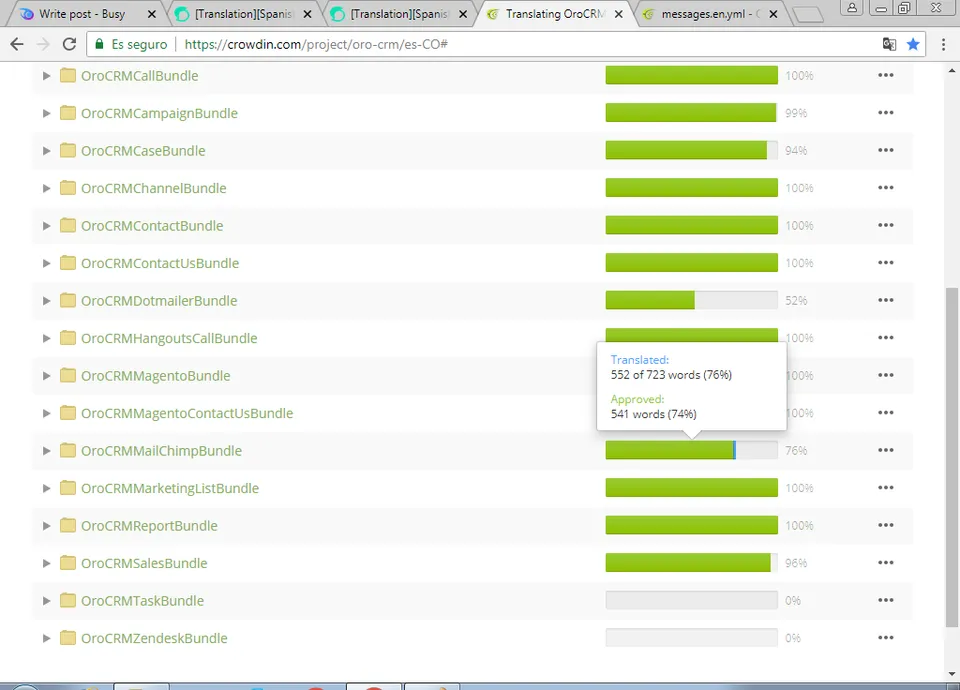Expand the OroCRMCaseBundle folder

click(x=46, y=151)
